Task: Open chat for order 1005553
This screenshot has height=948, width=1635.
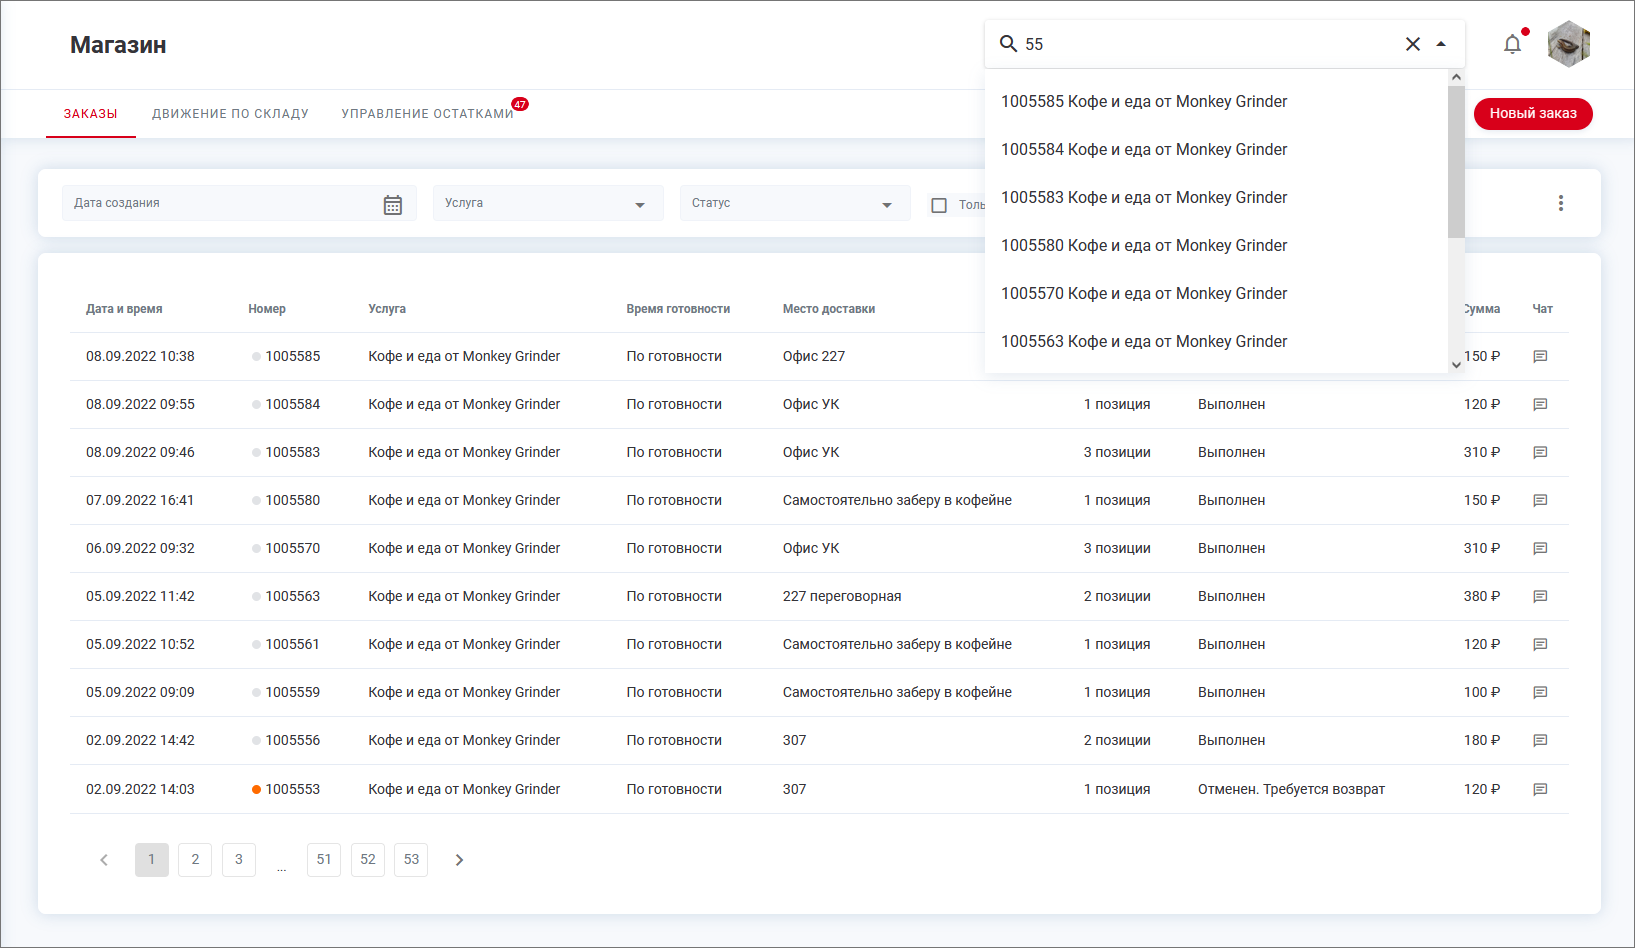Action: (1540, 789)
